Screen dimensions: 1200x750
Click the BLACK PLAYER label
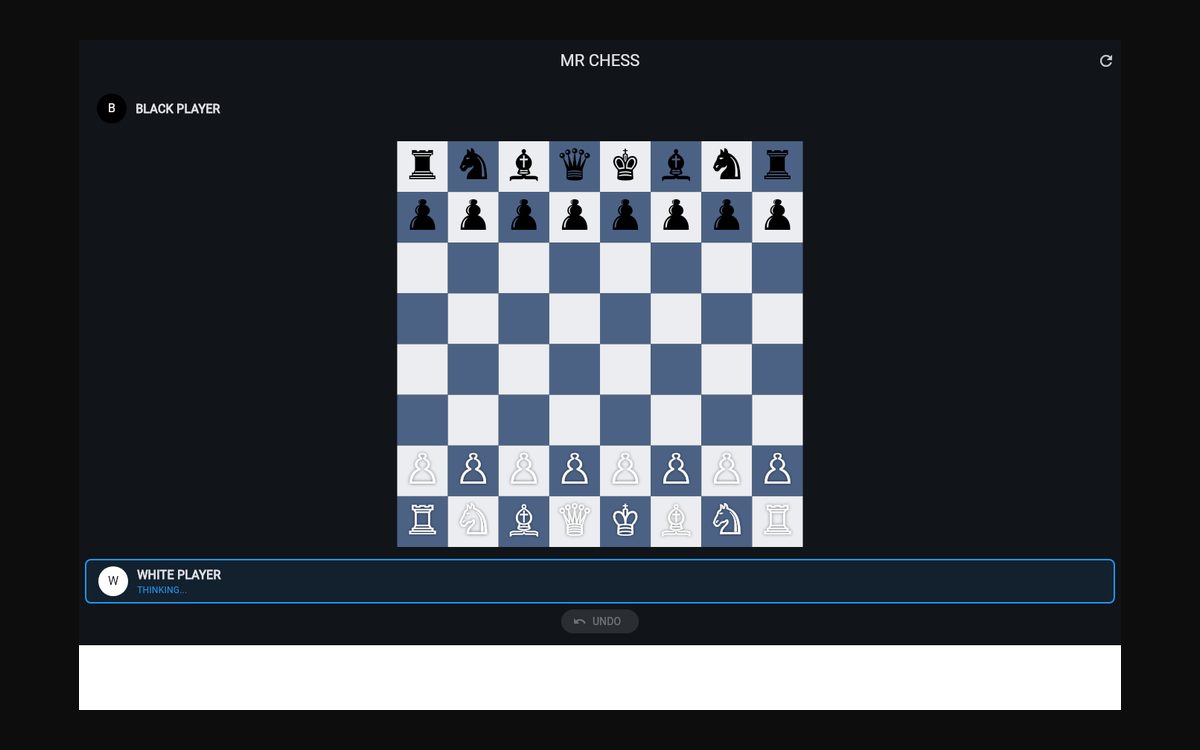pos(178,109)
